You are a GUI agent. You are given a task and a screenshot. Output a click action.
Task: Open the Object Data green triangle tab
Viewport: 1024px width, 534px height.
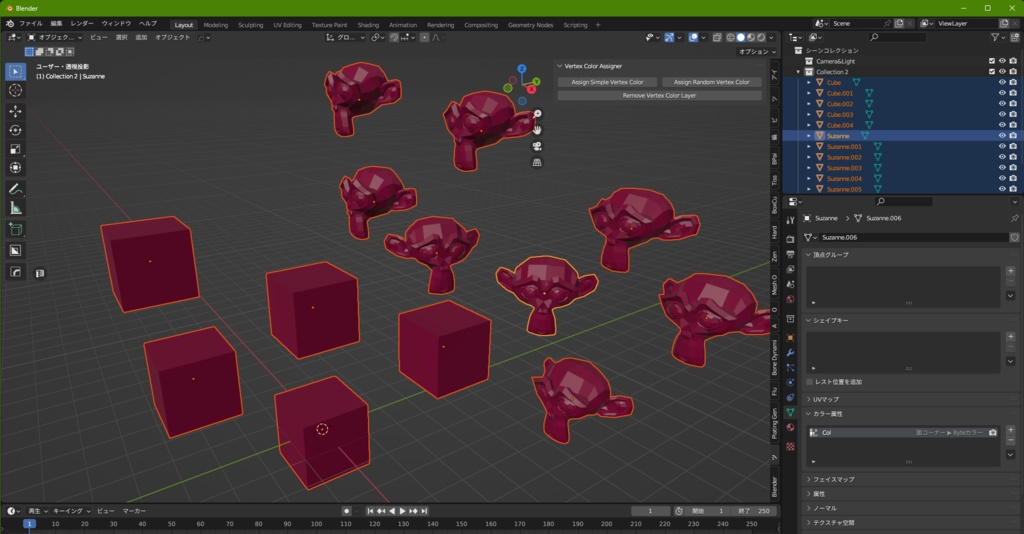point(790,413)
